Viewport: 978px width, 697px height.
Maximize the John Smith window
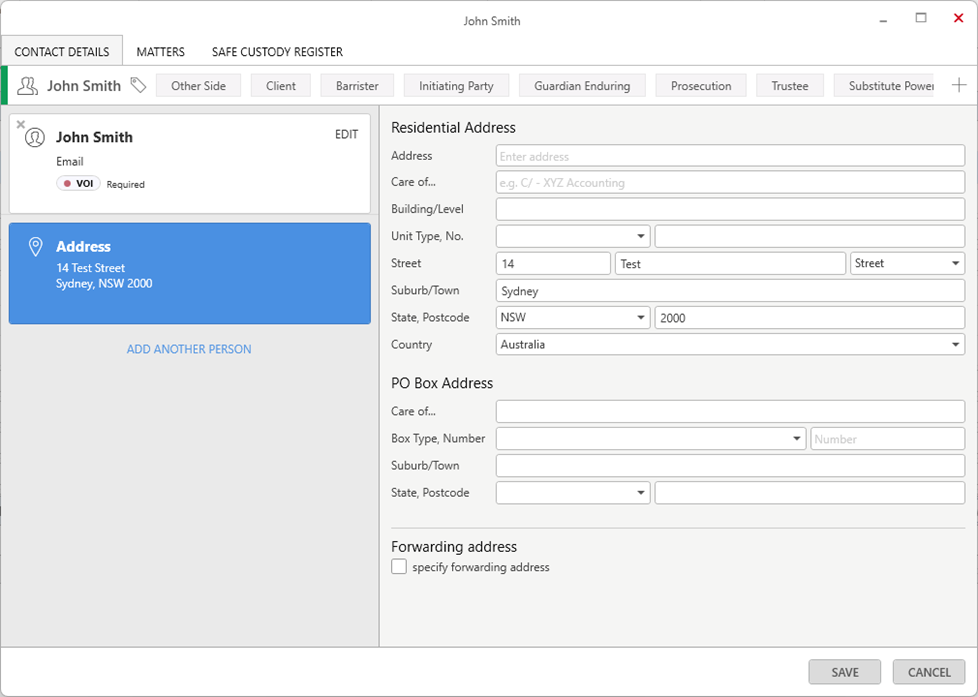coord(921,18)
